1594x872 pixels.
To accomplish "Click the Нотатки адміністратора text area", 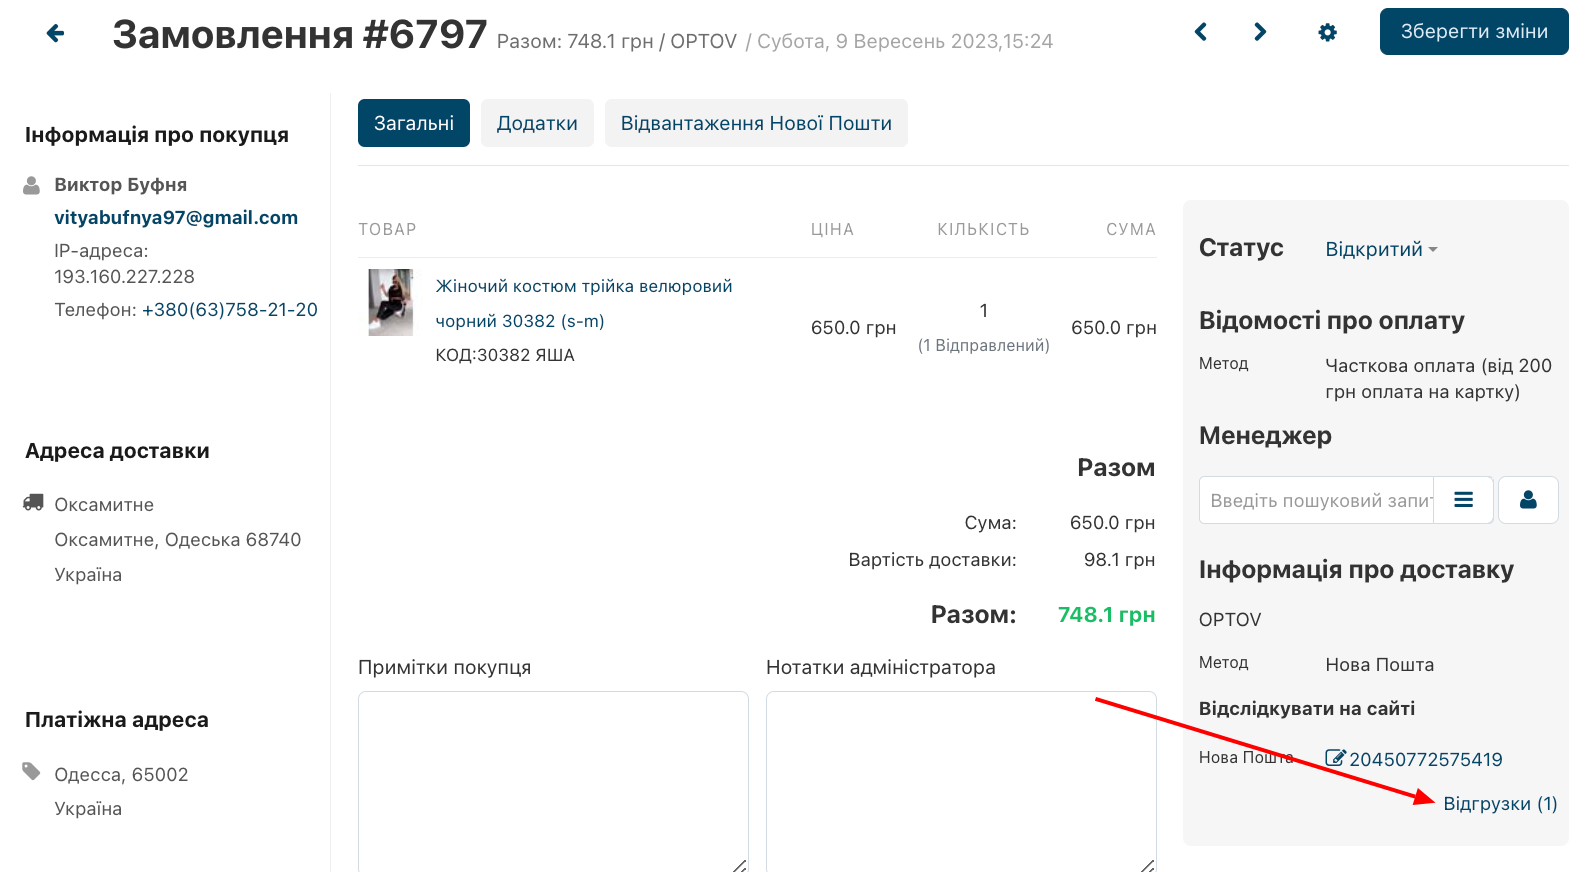I will click(x=960, y=780).
